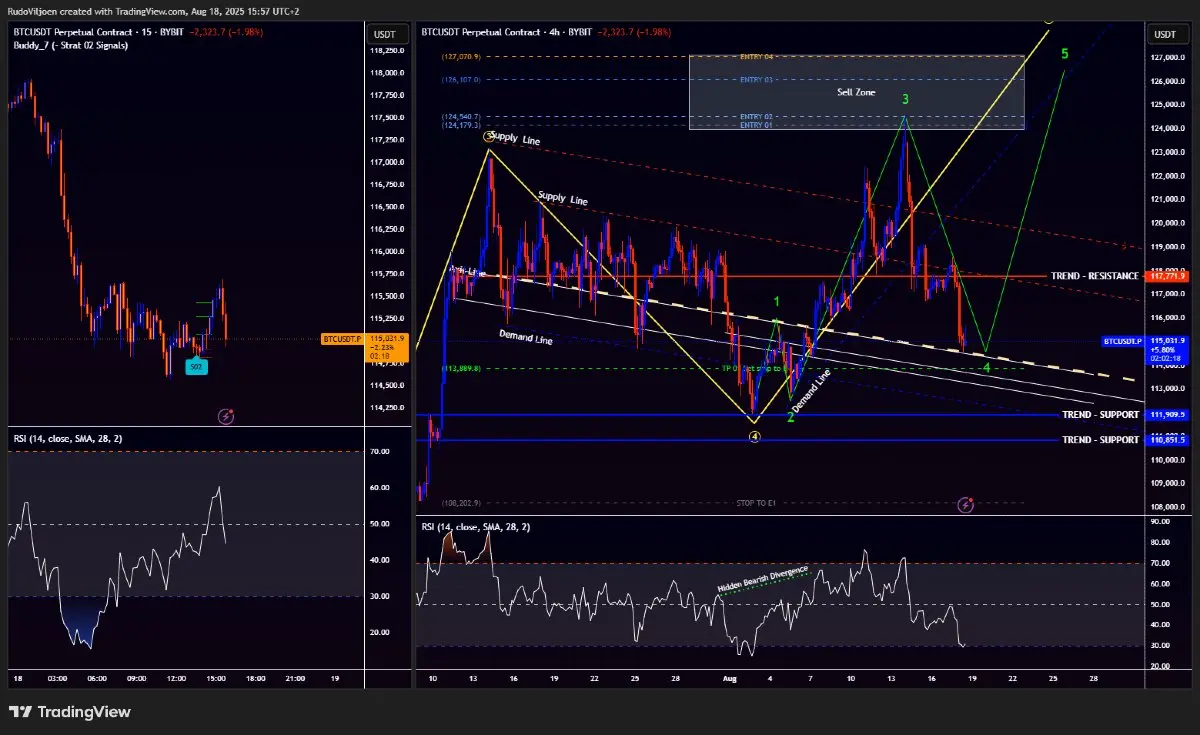Select the cyan S02 signal marker
Viewport: 1200px width, 735px height.
197,368
